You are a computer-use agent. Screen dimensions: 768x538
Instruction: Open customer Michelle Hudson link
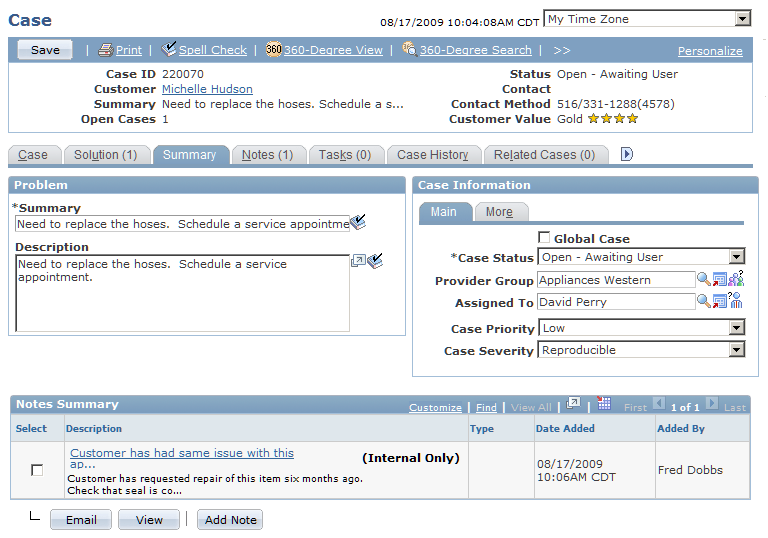(x=207, y=89)
